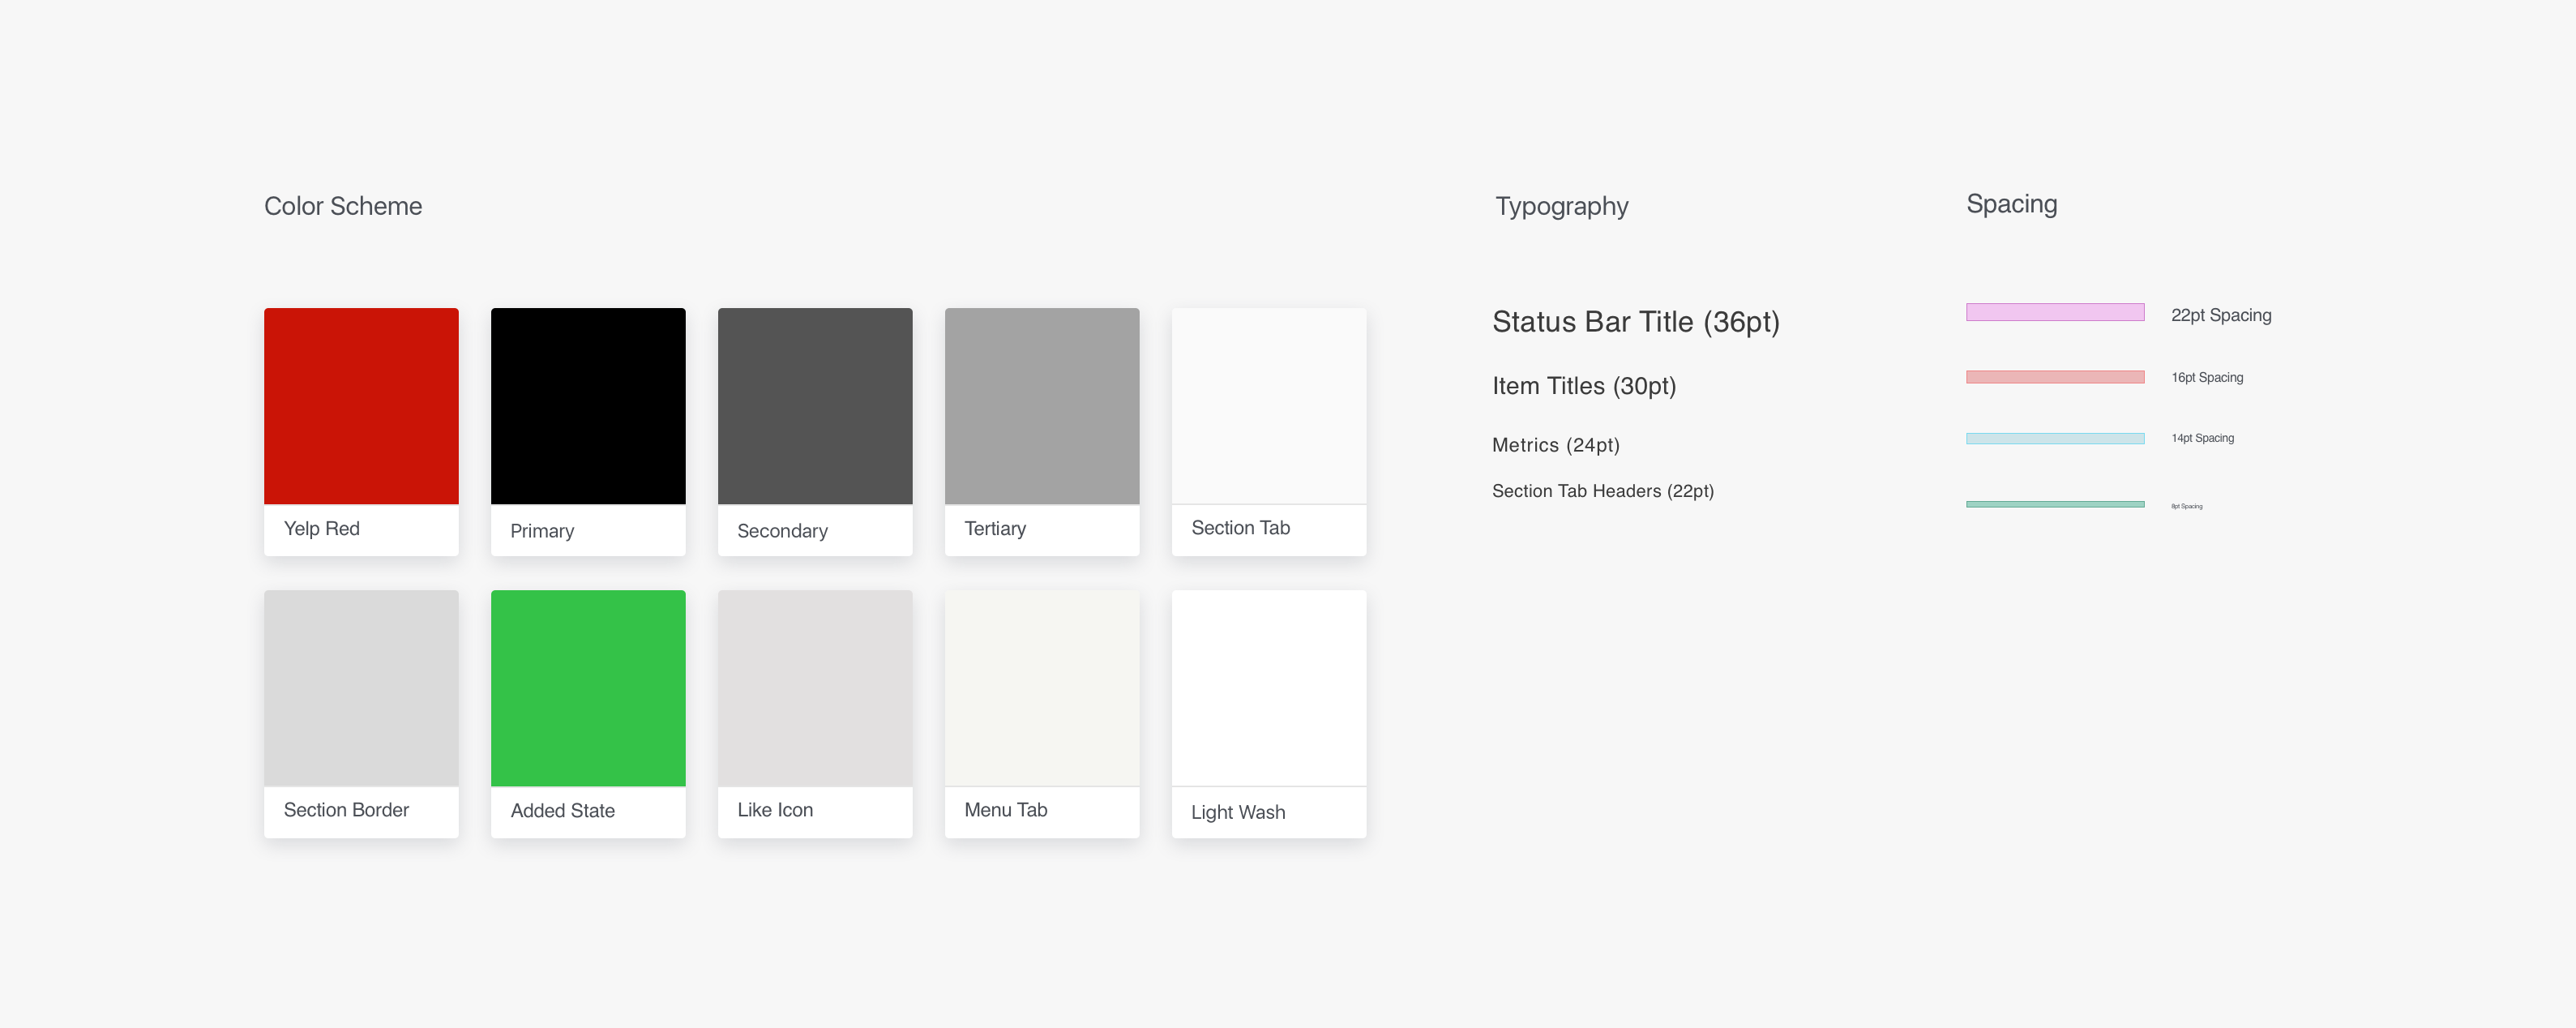2576x1028 pixels.
Task: Select the black Primary color swatch
Action: (588, 406)
